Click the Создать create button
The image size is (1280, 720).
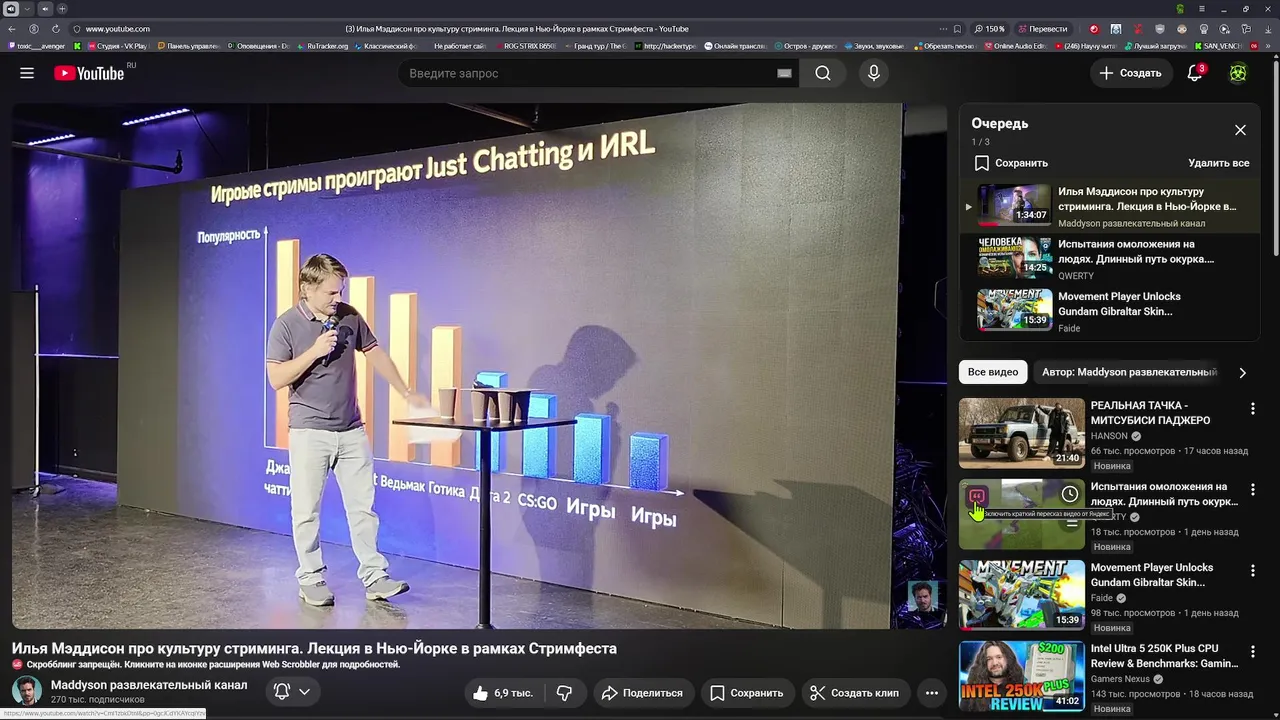coord(1130,73)
